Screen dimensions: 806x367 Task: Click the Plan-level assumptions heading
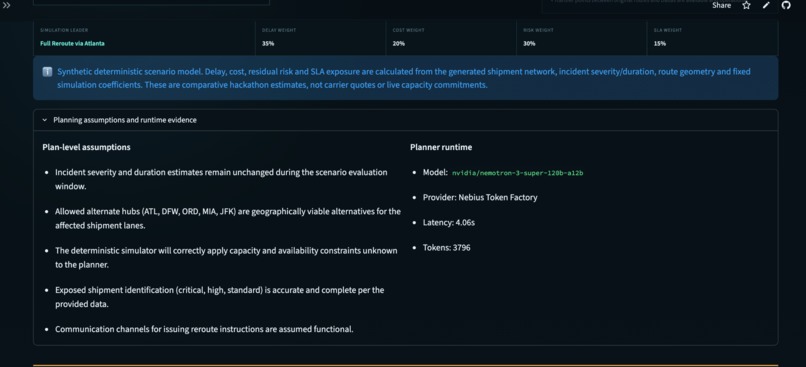[86, 148]
